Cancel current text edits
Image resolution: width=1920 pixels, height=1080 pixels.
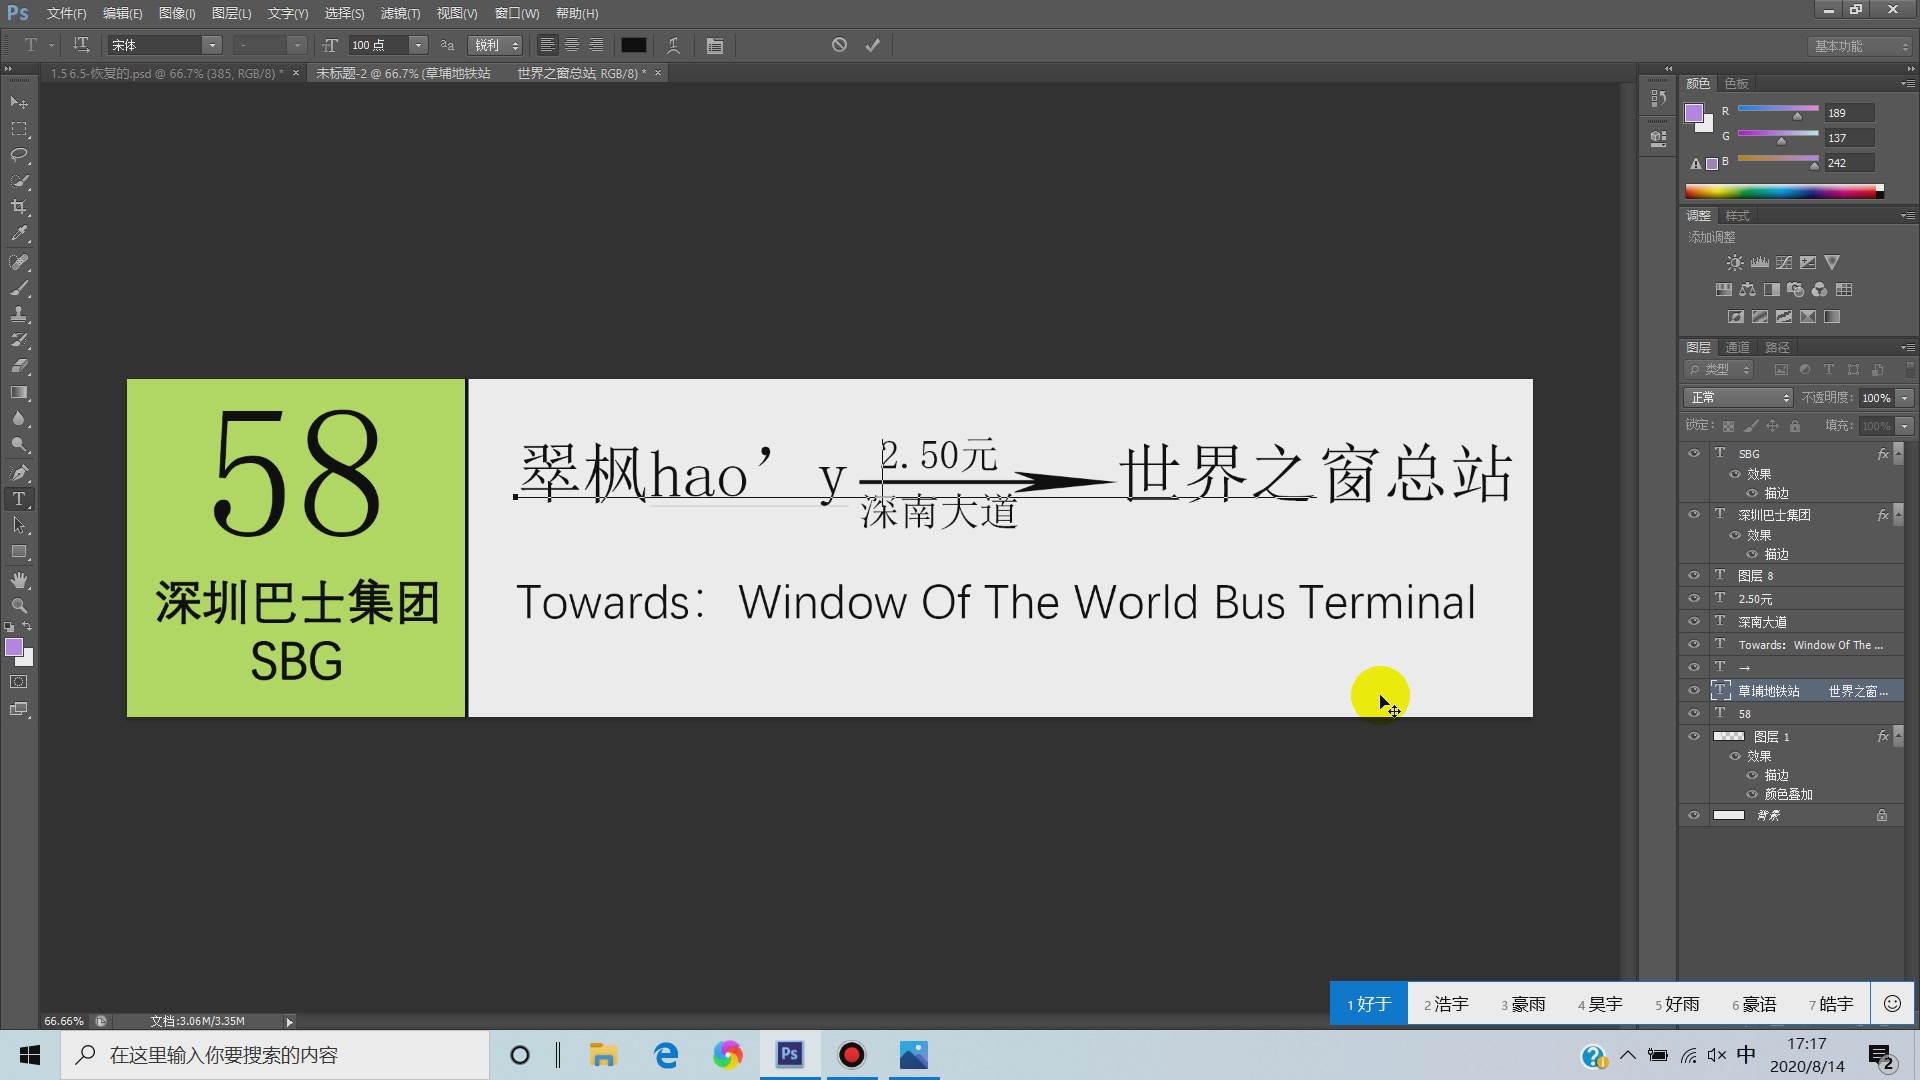click(839, 45)
